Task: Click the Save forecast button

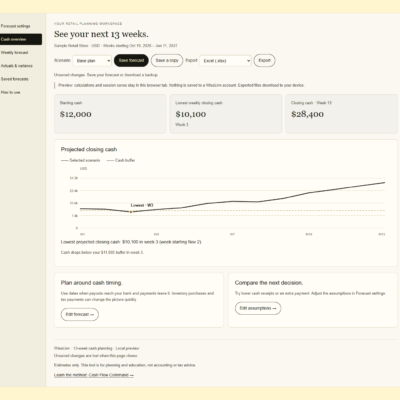Action: 131,60
